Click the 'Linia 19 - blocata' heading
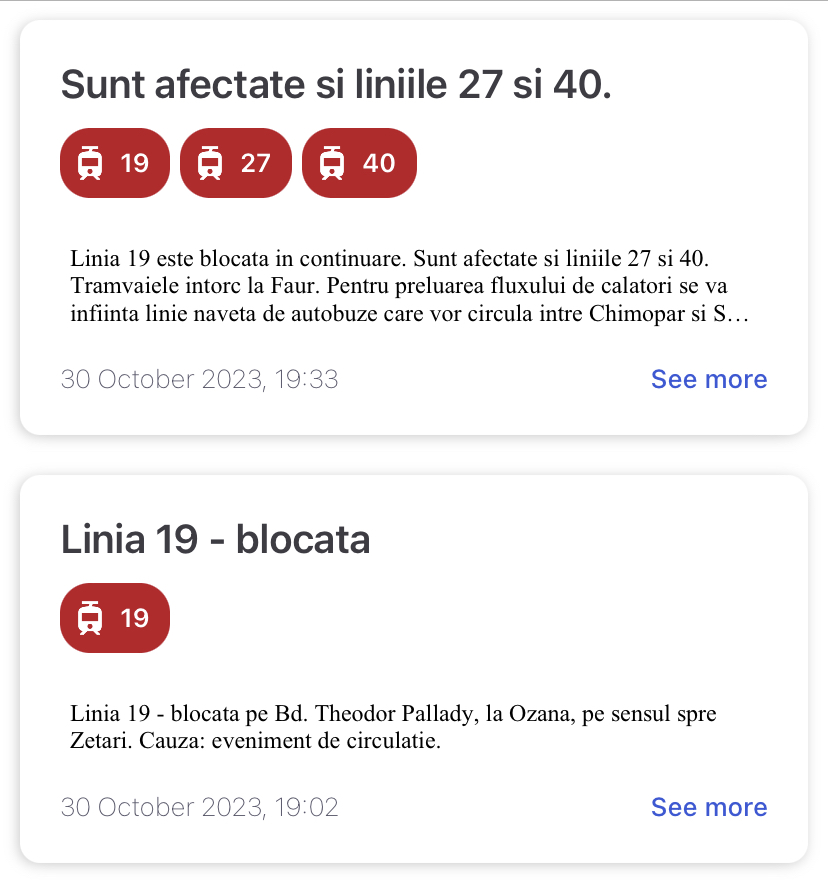This screenshot has height=886, width=828. [x=215, y=540]
